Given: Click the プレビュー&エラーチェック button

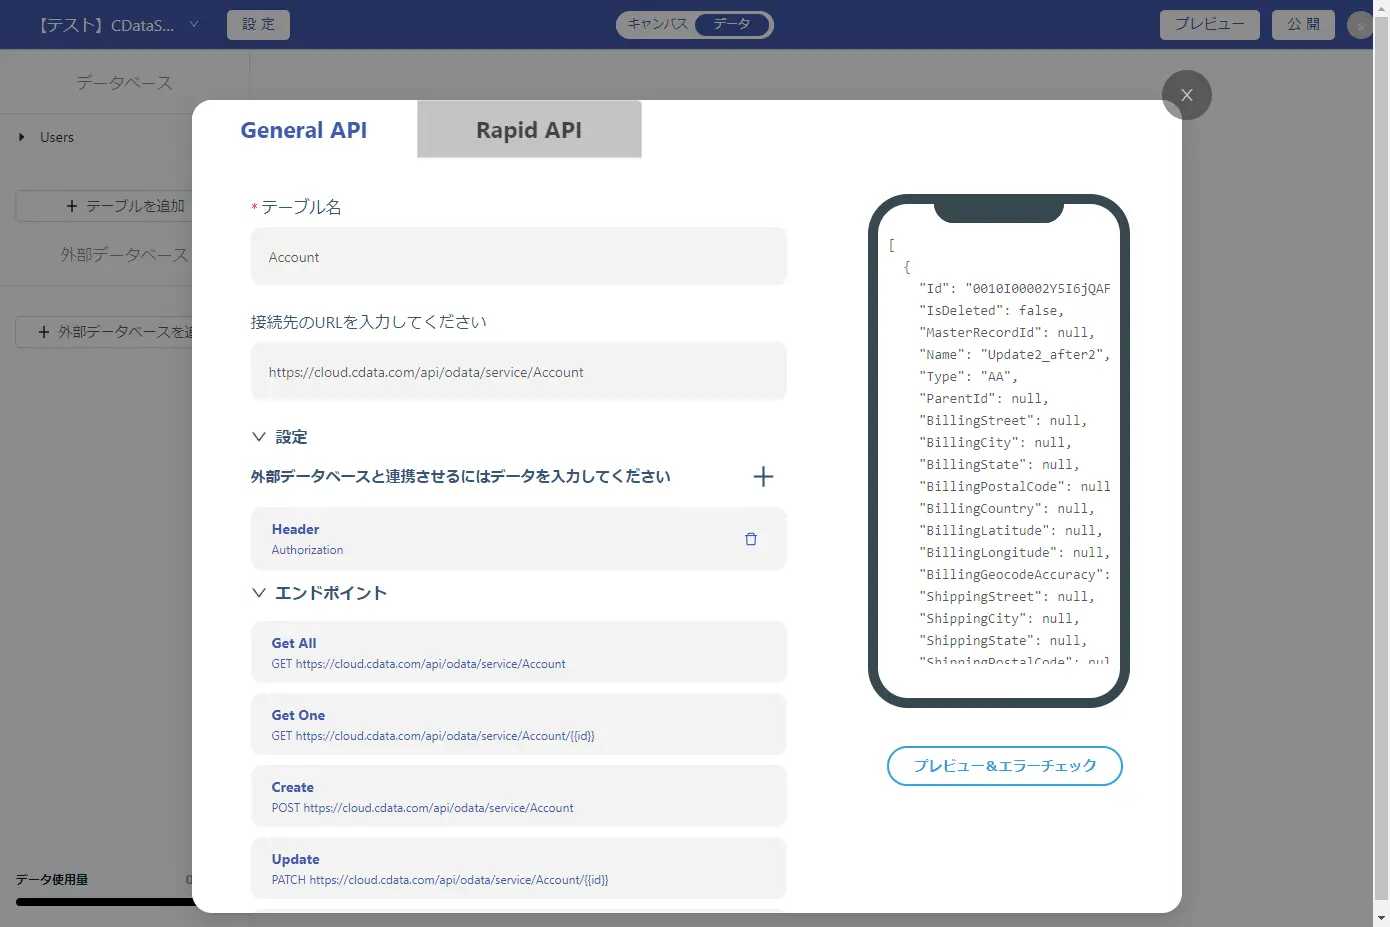Looking at the screenshot, I should tap(1005, 766).
